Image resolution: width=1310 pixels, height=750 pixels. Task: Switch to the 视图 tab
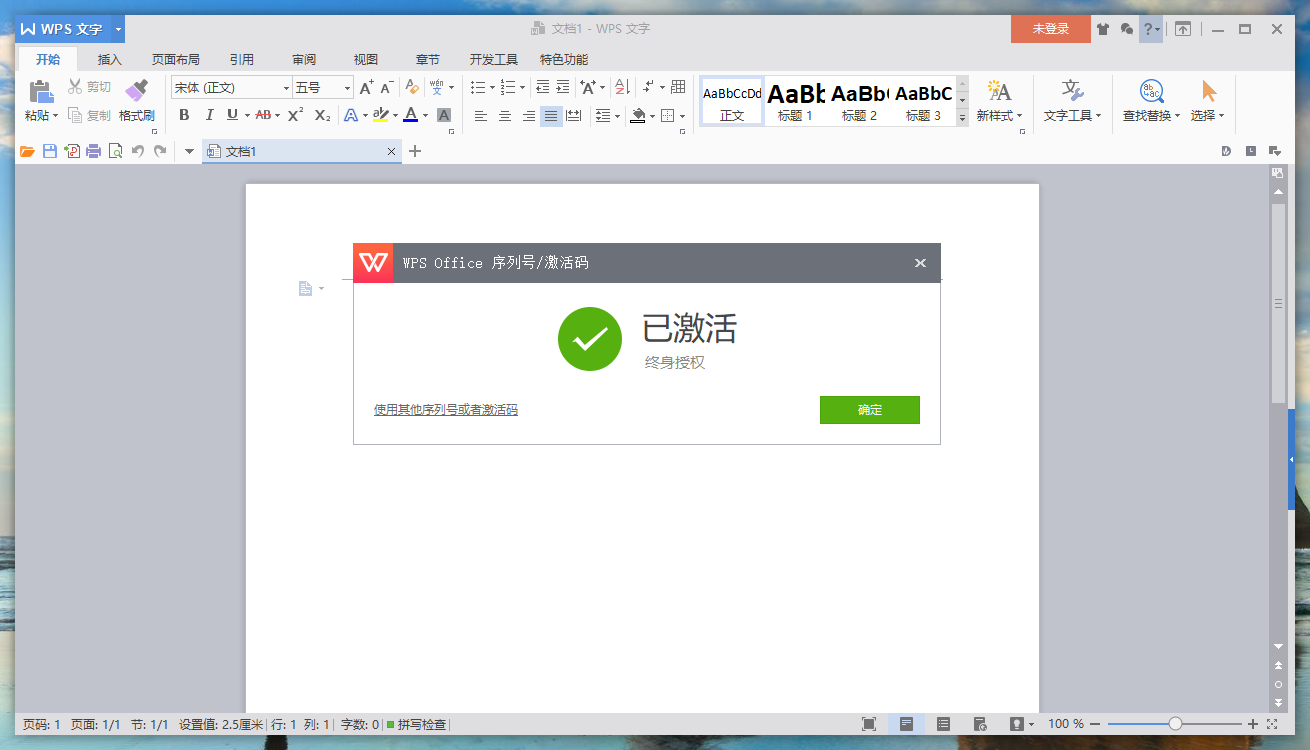coord(366,59)
